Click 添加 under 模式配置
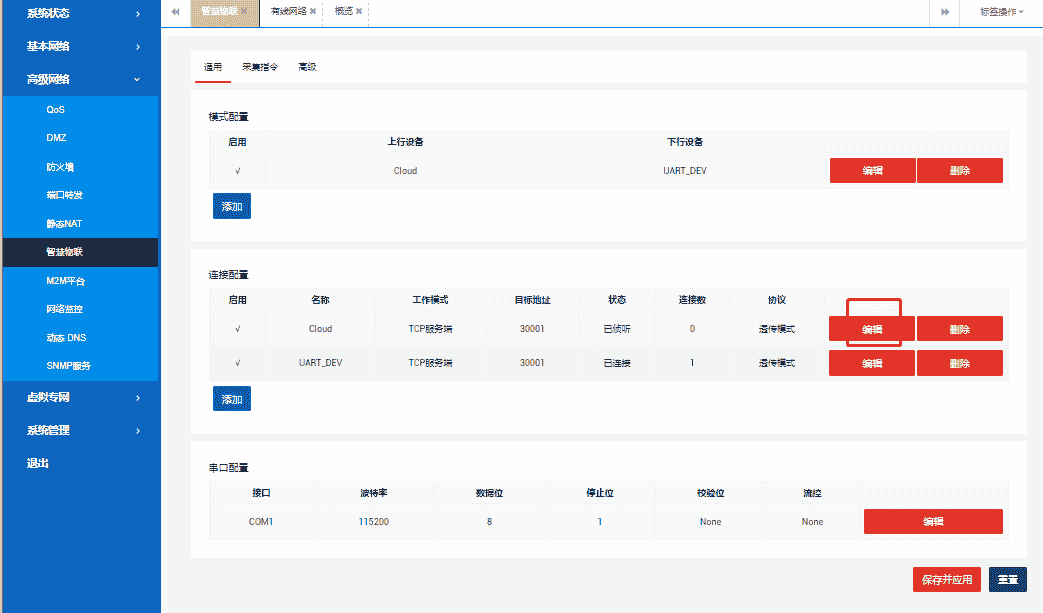Image resolution: width=1043 pixels, height=613 pixels. (x=232, y=207)
